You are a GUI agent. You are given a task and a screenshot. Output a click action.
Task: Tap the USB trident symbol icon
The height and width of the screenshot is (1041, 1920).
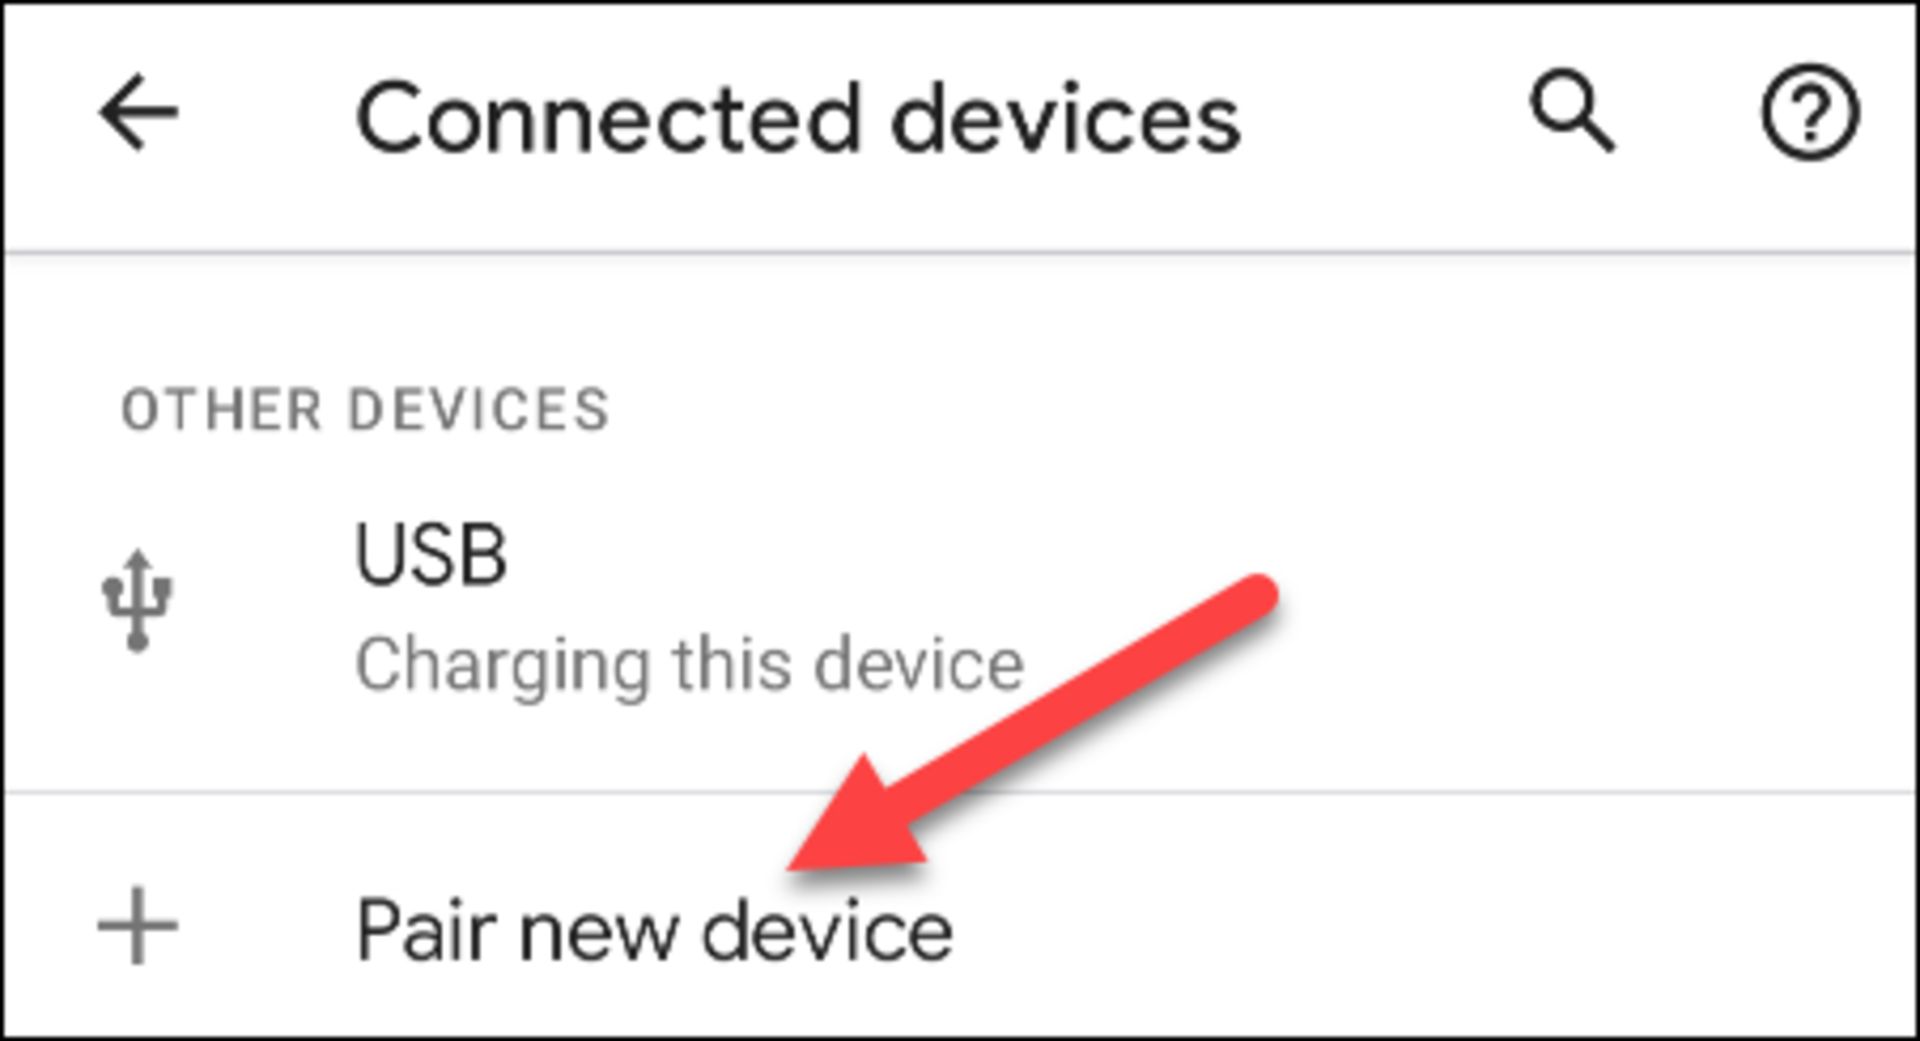[138, 600]
